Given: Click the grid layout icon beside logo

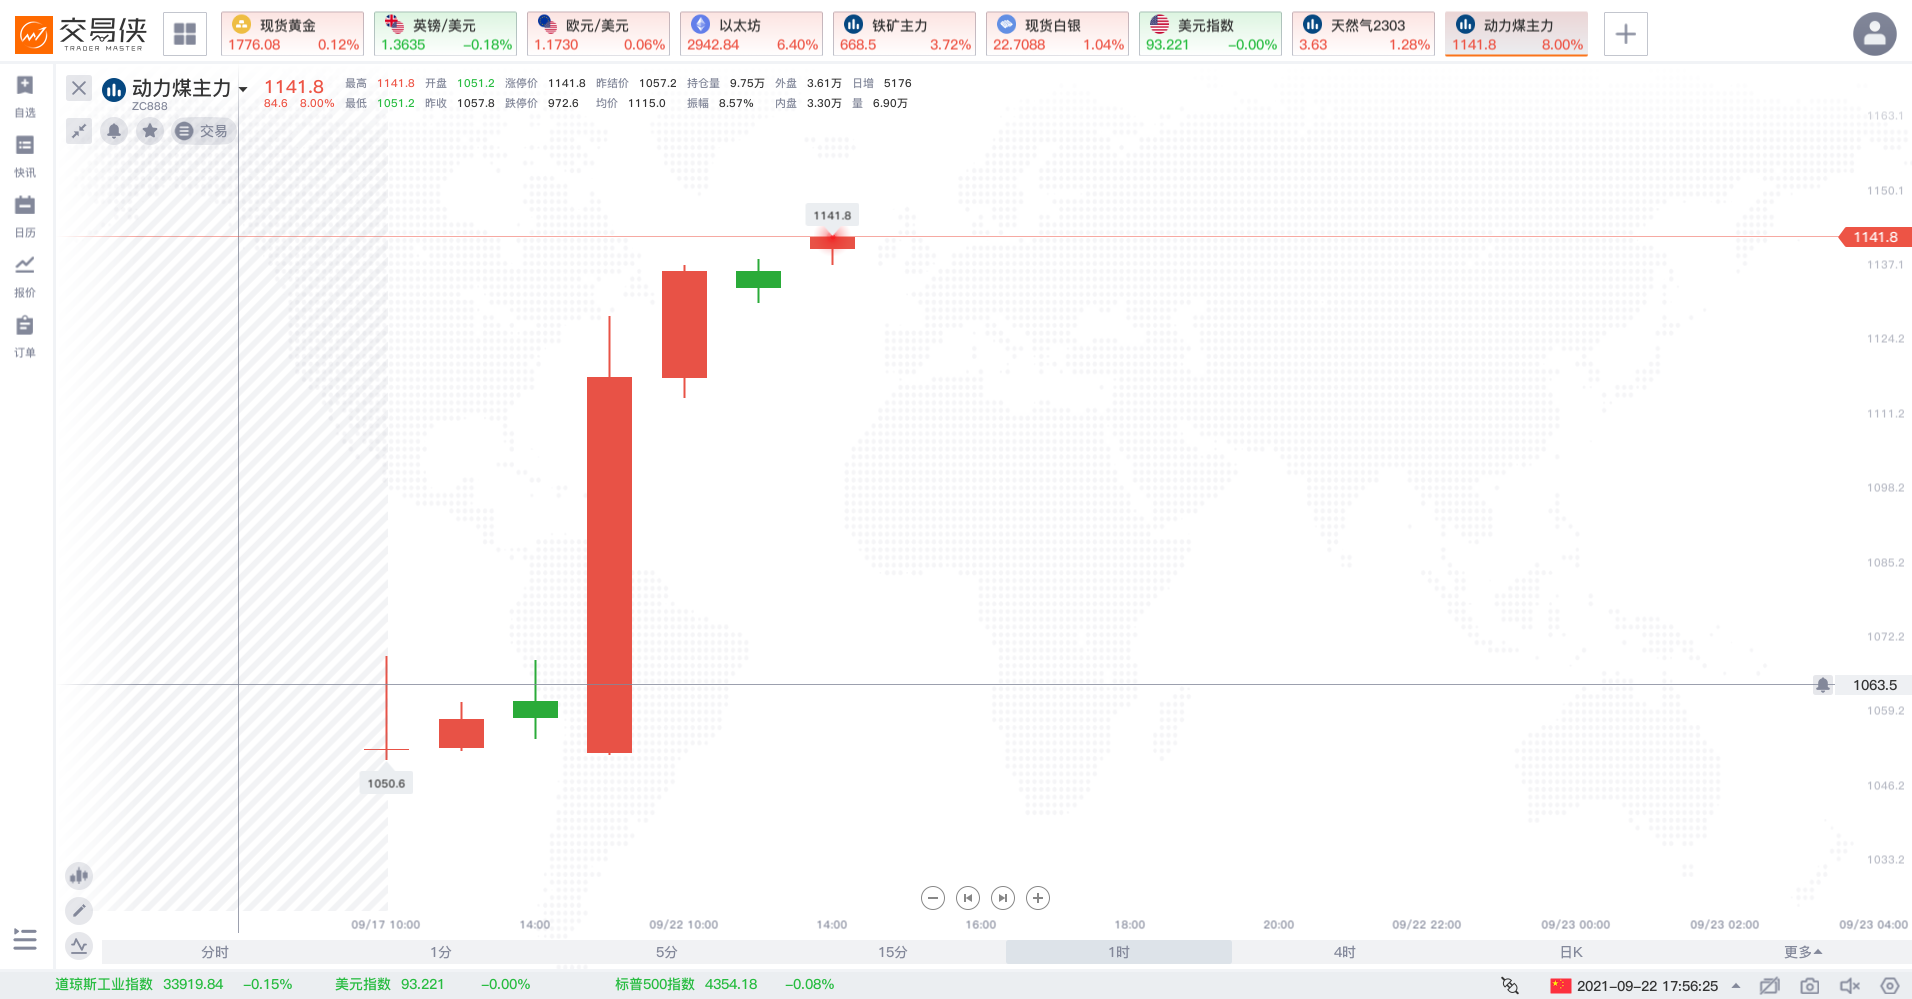Looking at the screenshot, I should tap(185, 34).
